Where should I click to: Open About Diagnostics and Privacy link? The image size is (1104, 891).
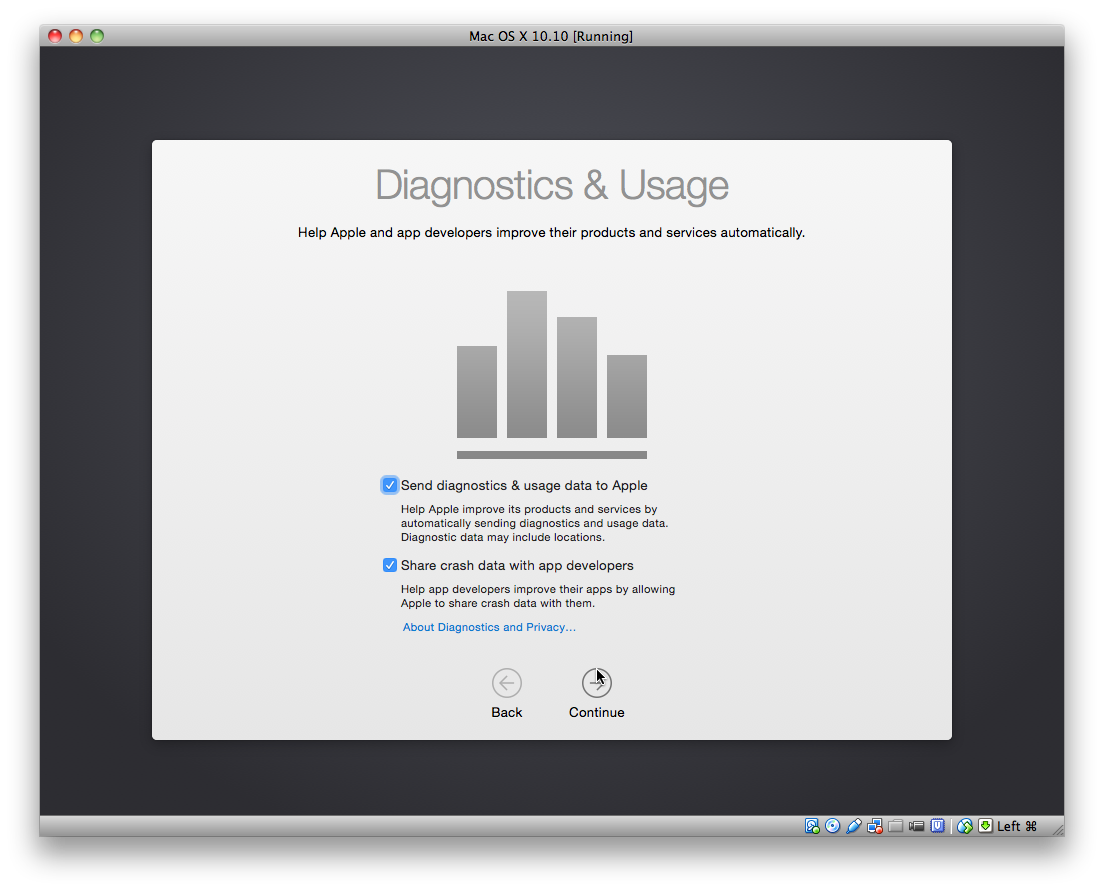click(489, 627)
